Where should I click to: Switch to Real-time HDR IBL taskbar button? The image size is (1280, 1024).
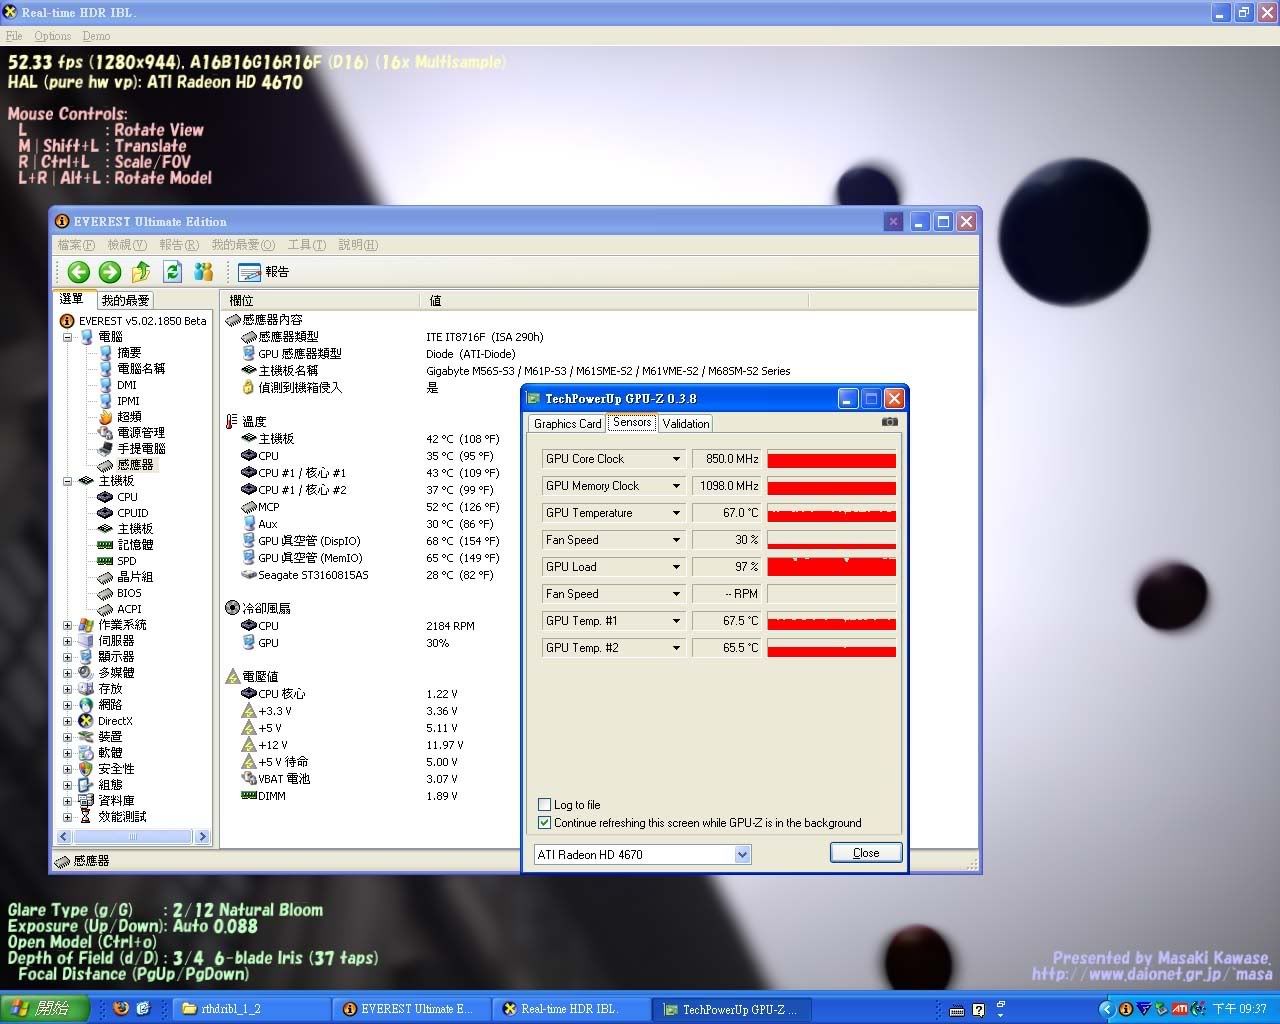pos(570,1009)
